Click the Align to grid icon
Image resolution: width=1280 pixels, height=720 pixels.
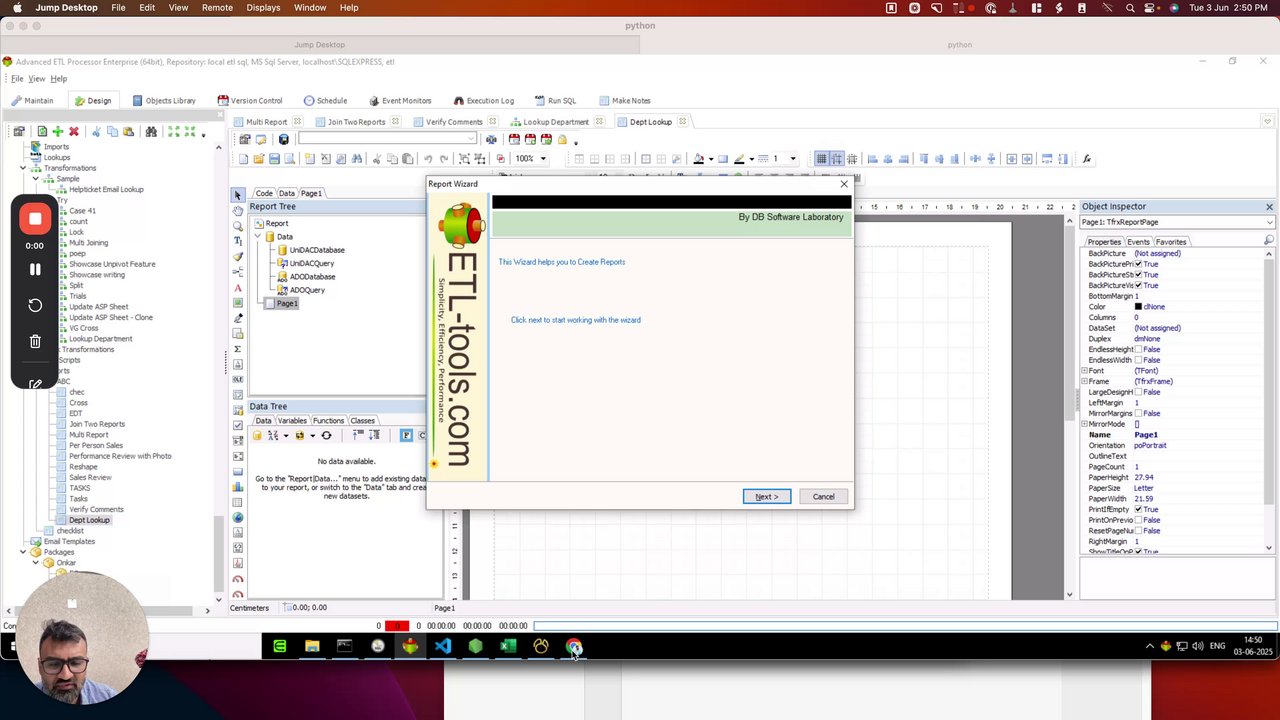[x=837, y=159]
